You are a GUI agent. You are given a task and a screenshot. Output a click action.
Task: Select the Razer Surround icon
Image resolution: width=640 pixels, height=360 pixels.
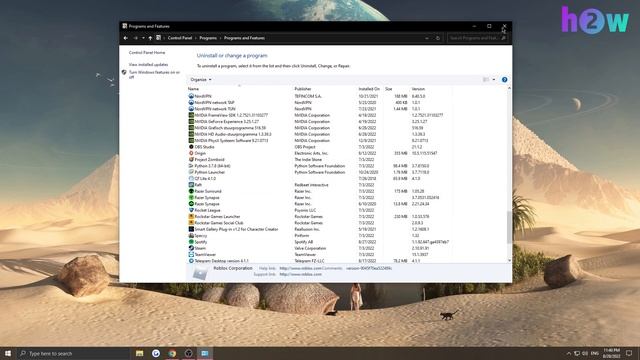point(191,191)
